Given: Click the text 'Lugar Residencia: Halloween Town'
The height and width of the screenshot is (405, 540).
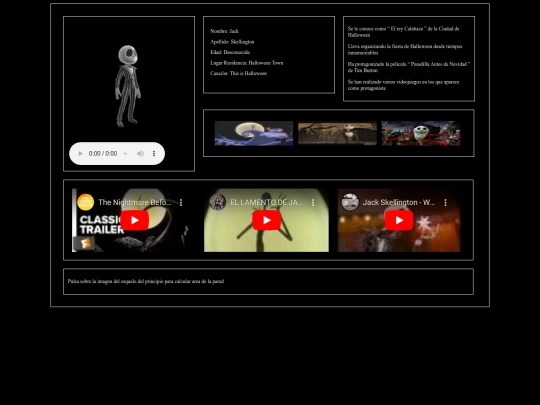Looking at the screenshot, I should point(247,63).
